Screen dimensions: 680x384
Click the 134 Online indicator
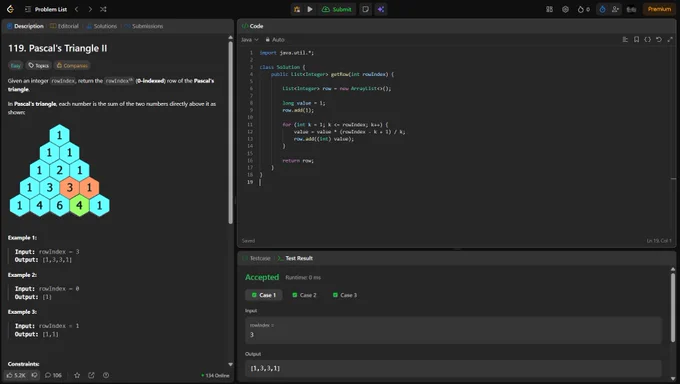point(216,375)
